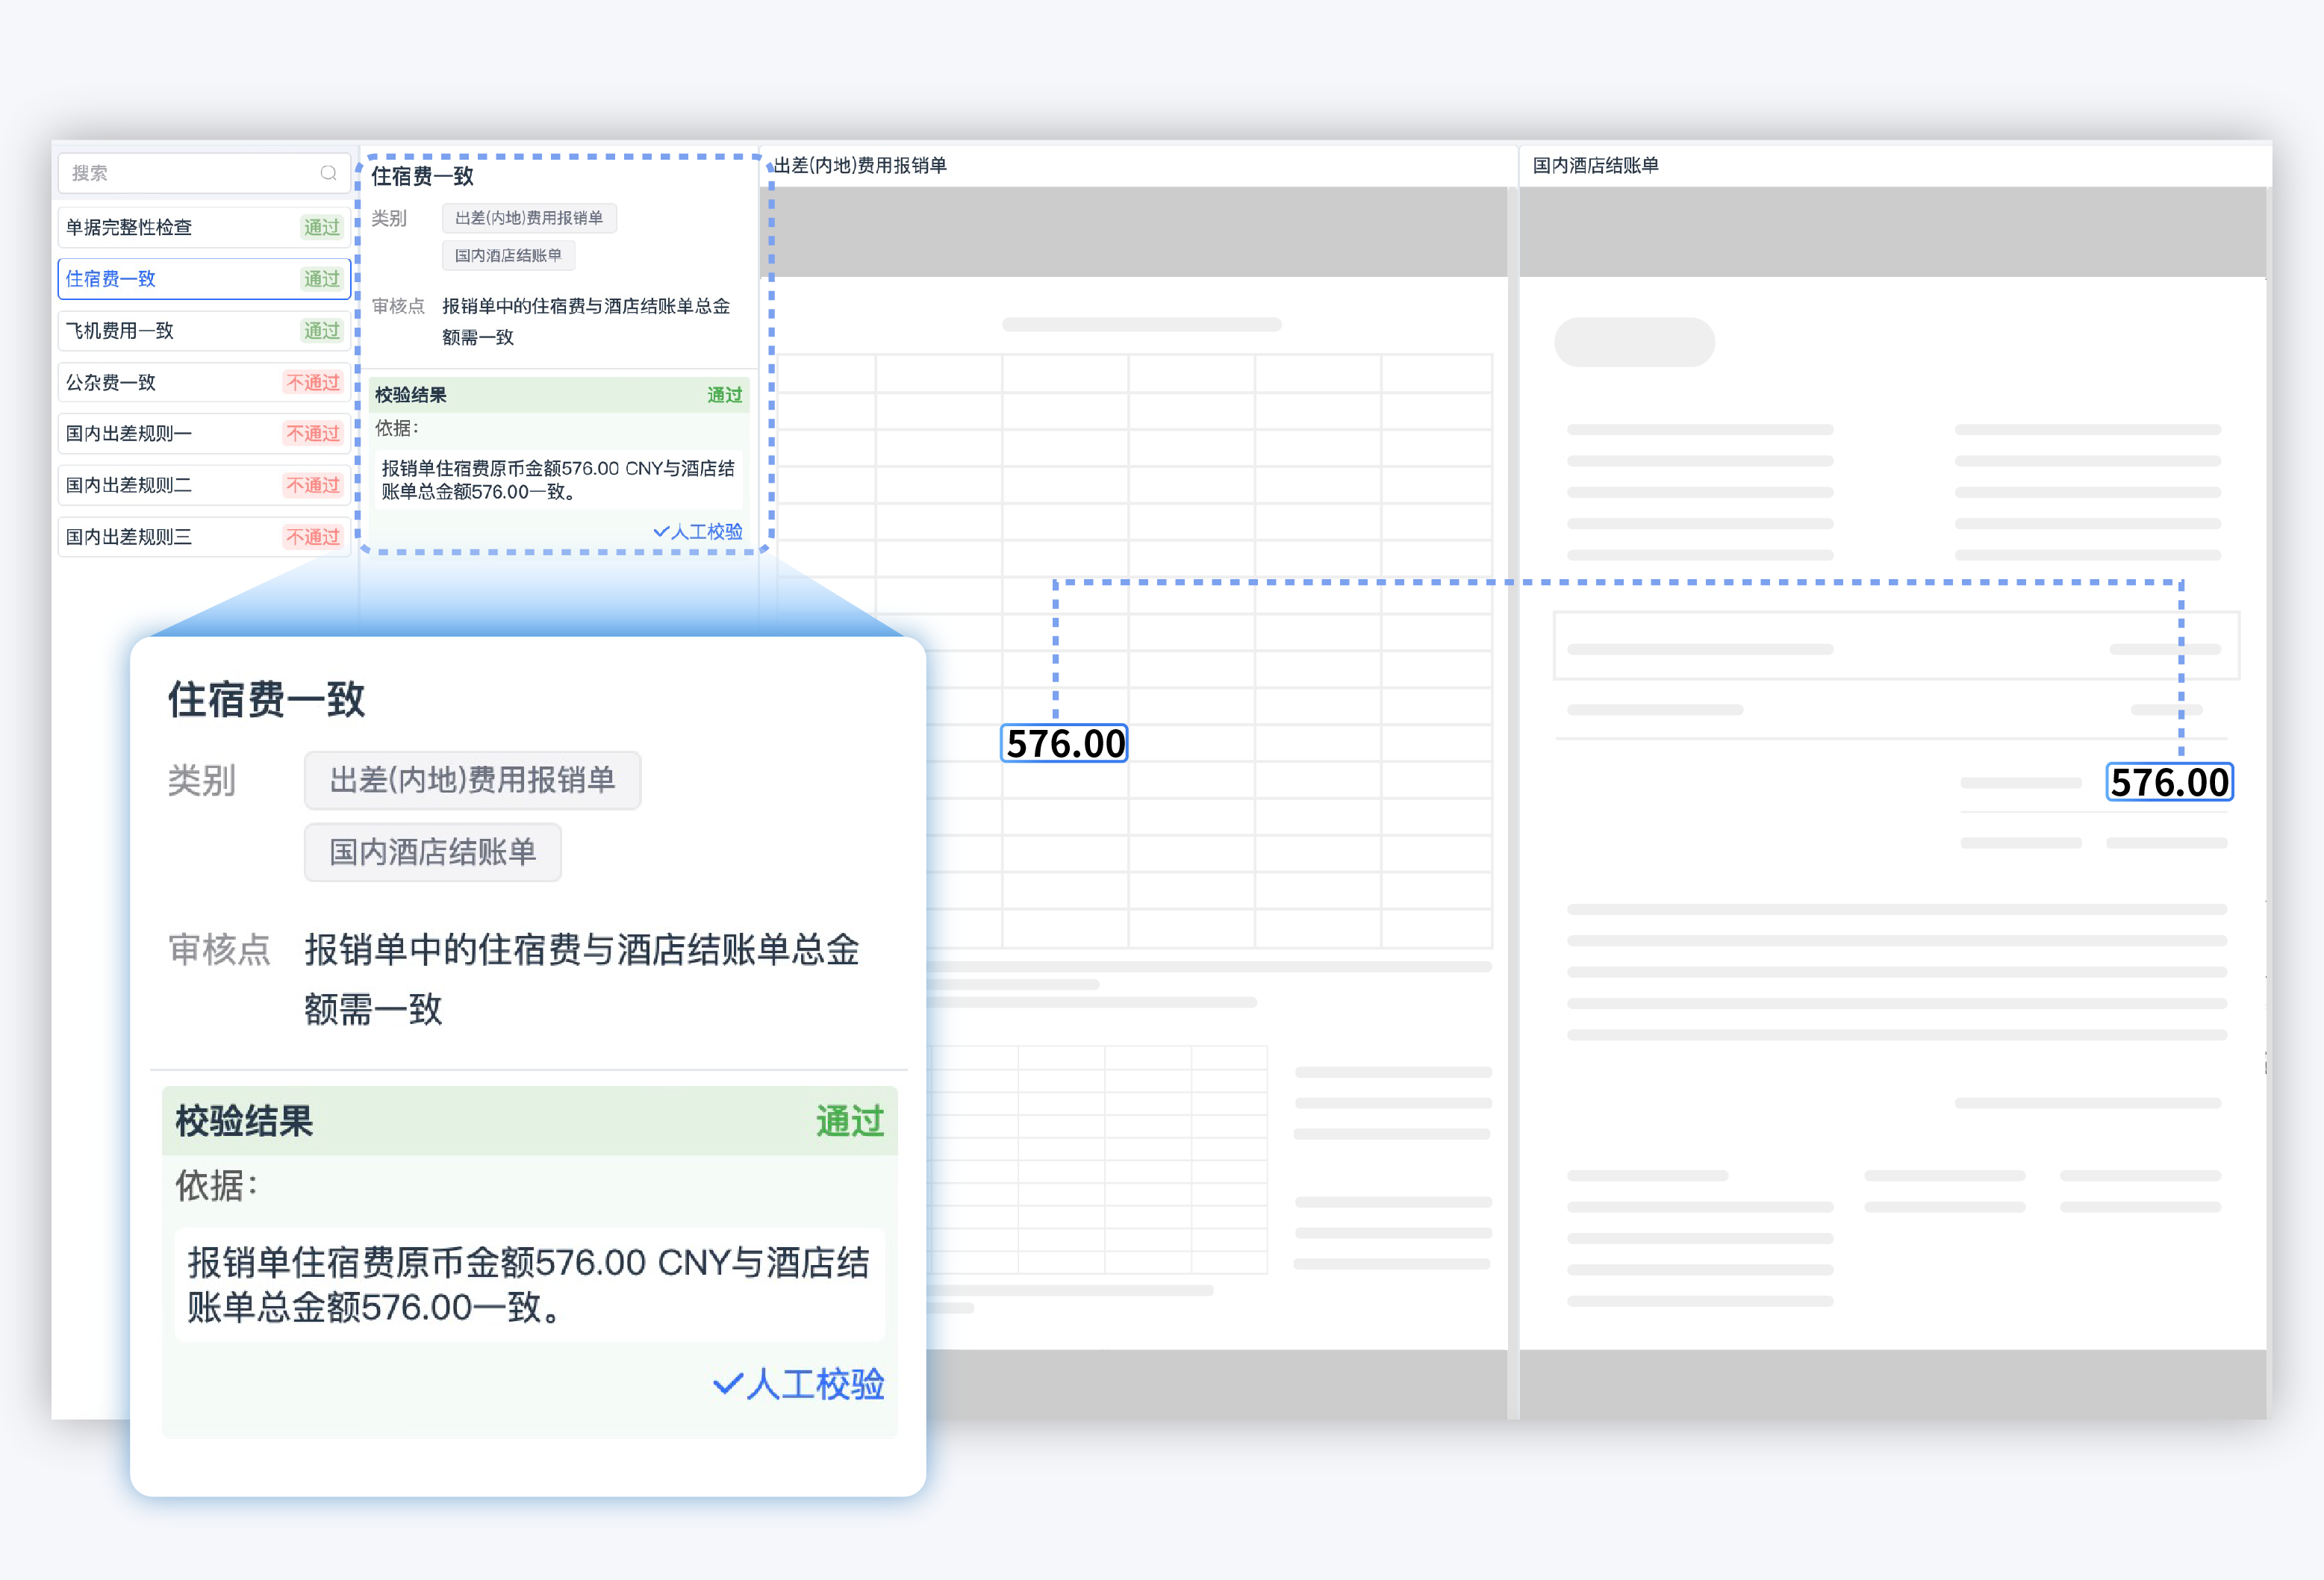Select 单据完整性检查 rule item

130,227
